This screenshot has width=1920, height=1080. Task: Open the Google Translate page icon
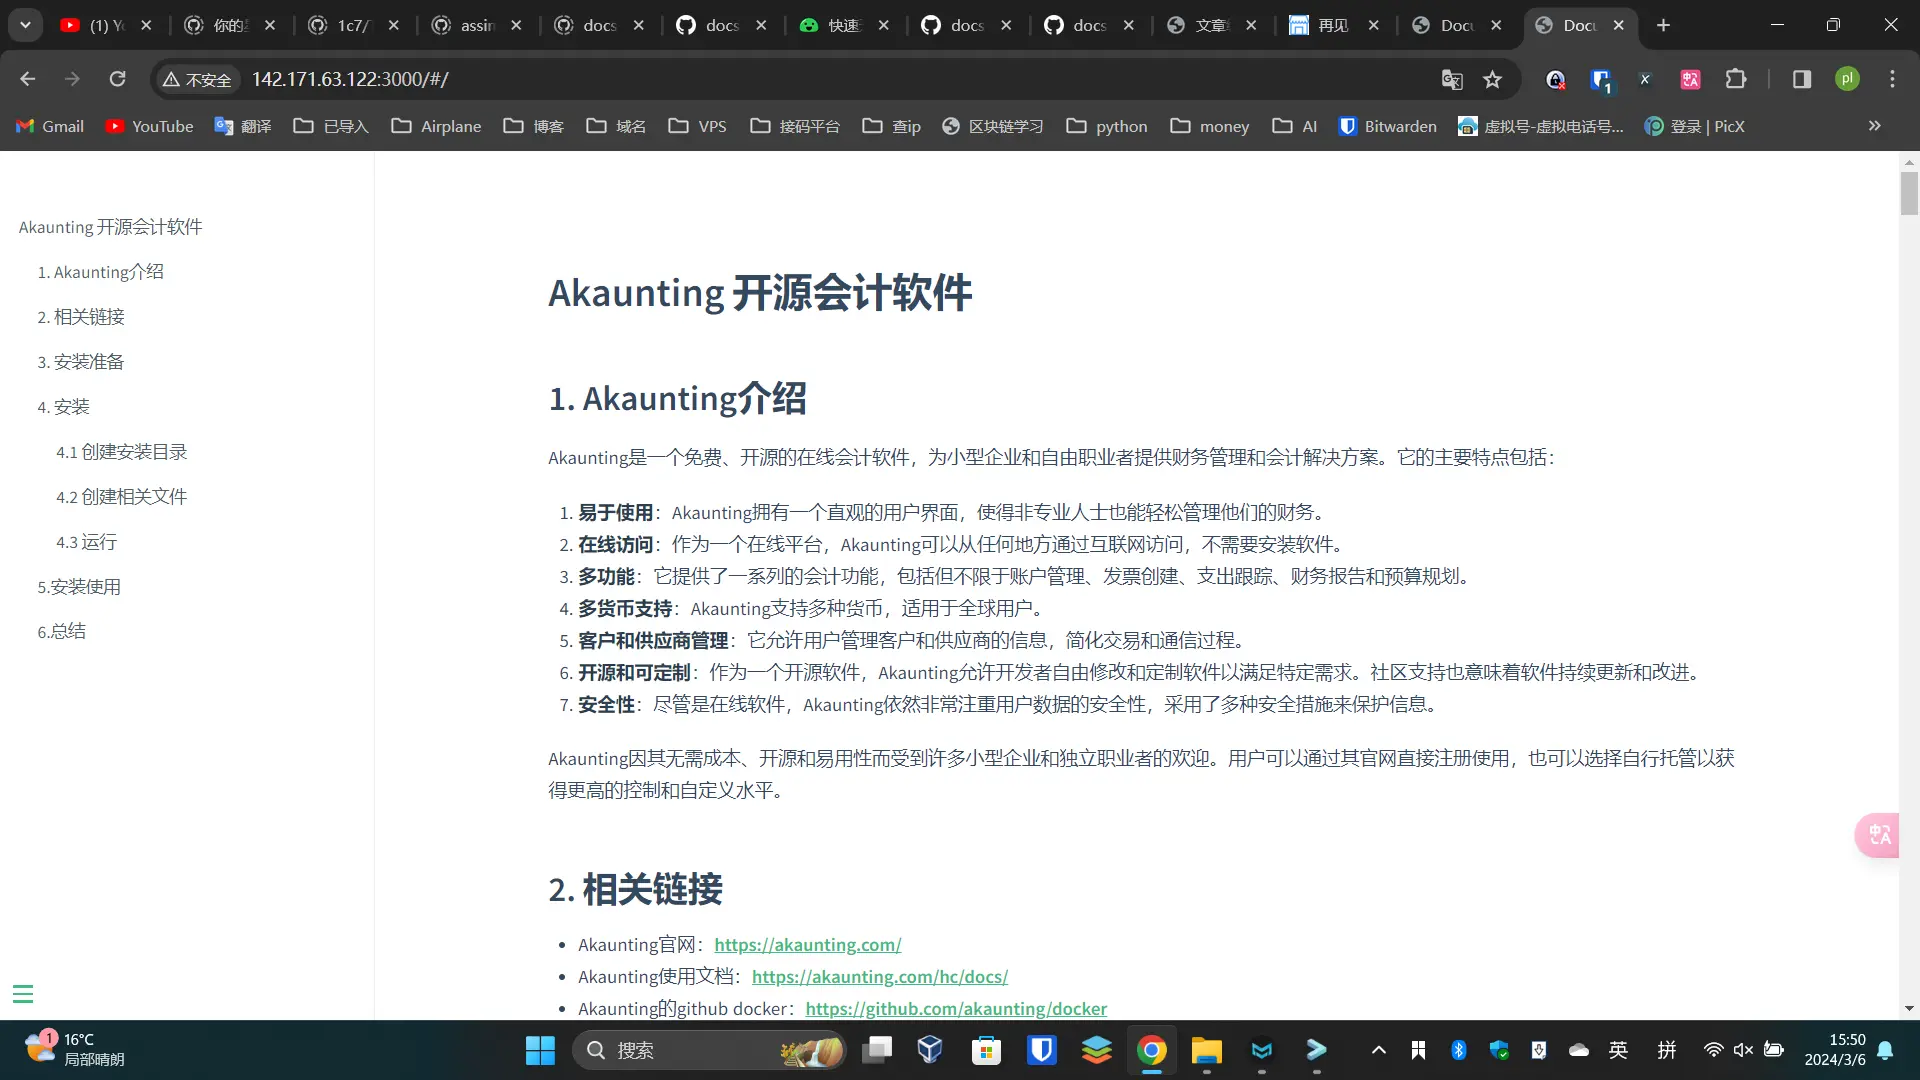[x=1452, y=79]
